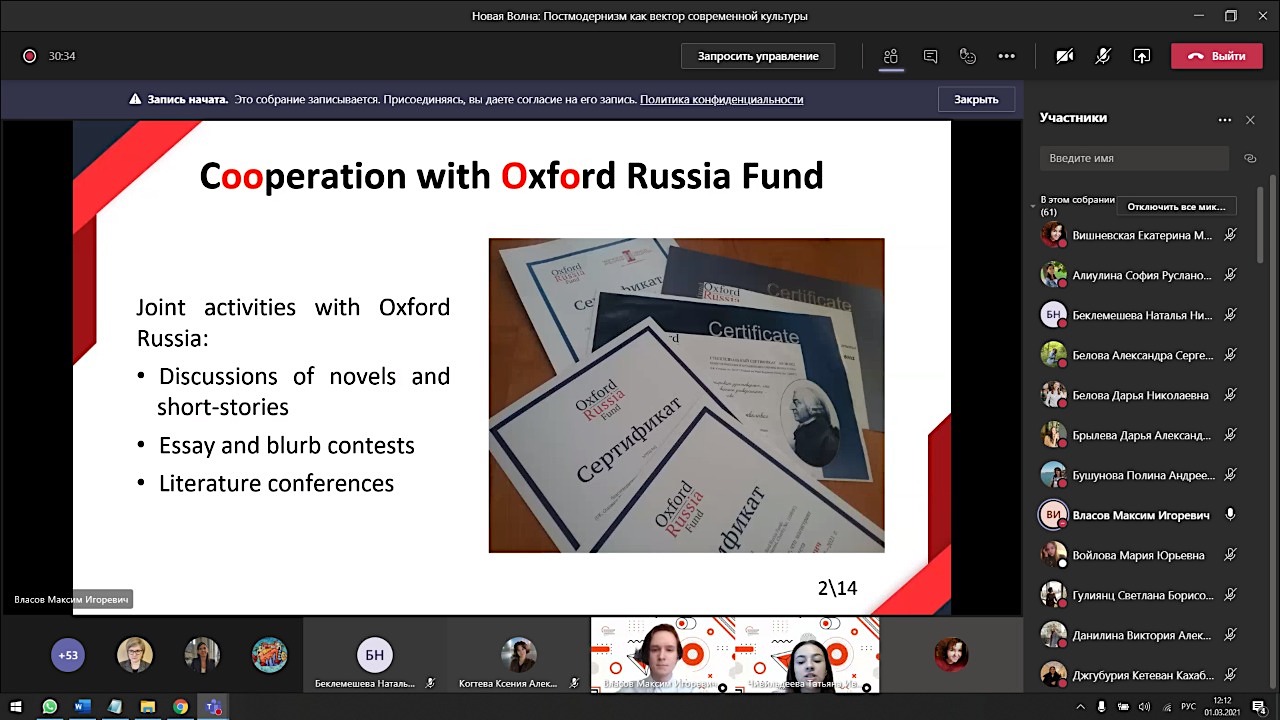Open Google Chrome from the taskbar
The image size is (1280, 720).
pos(180,707)
